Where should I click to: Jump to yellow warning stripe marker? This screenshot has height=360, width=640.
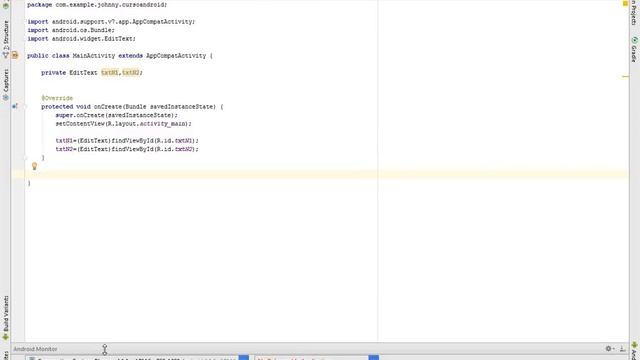click(625, 76)
